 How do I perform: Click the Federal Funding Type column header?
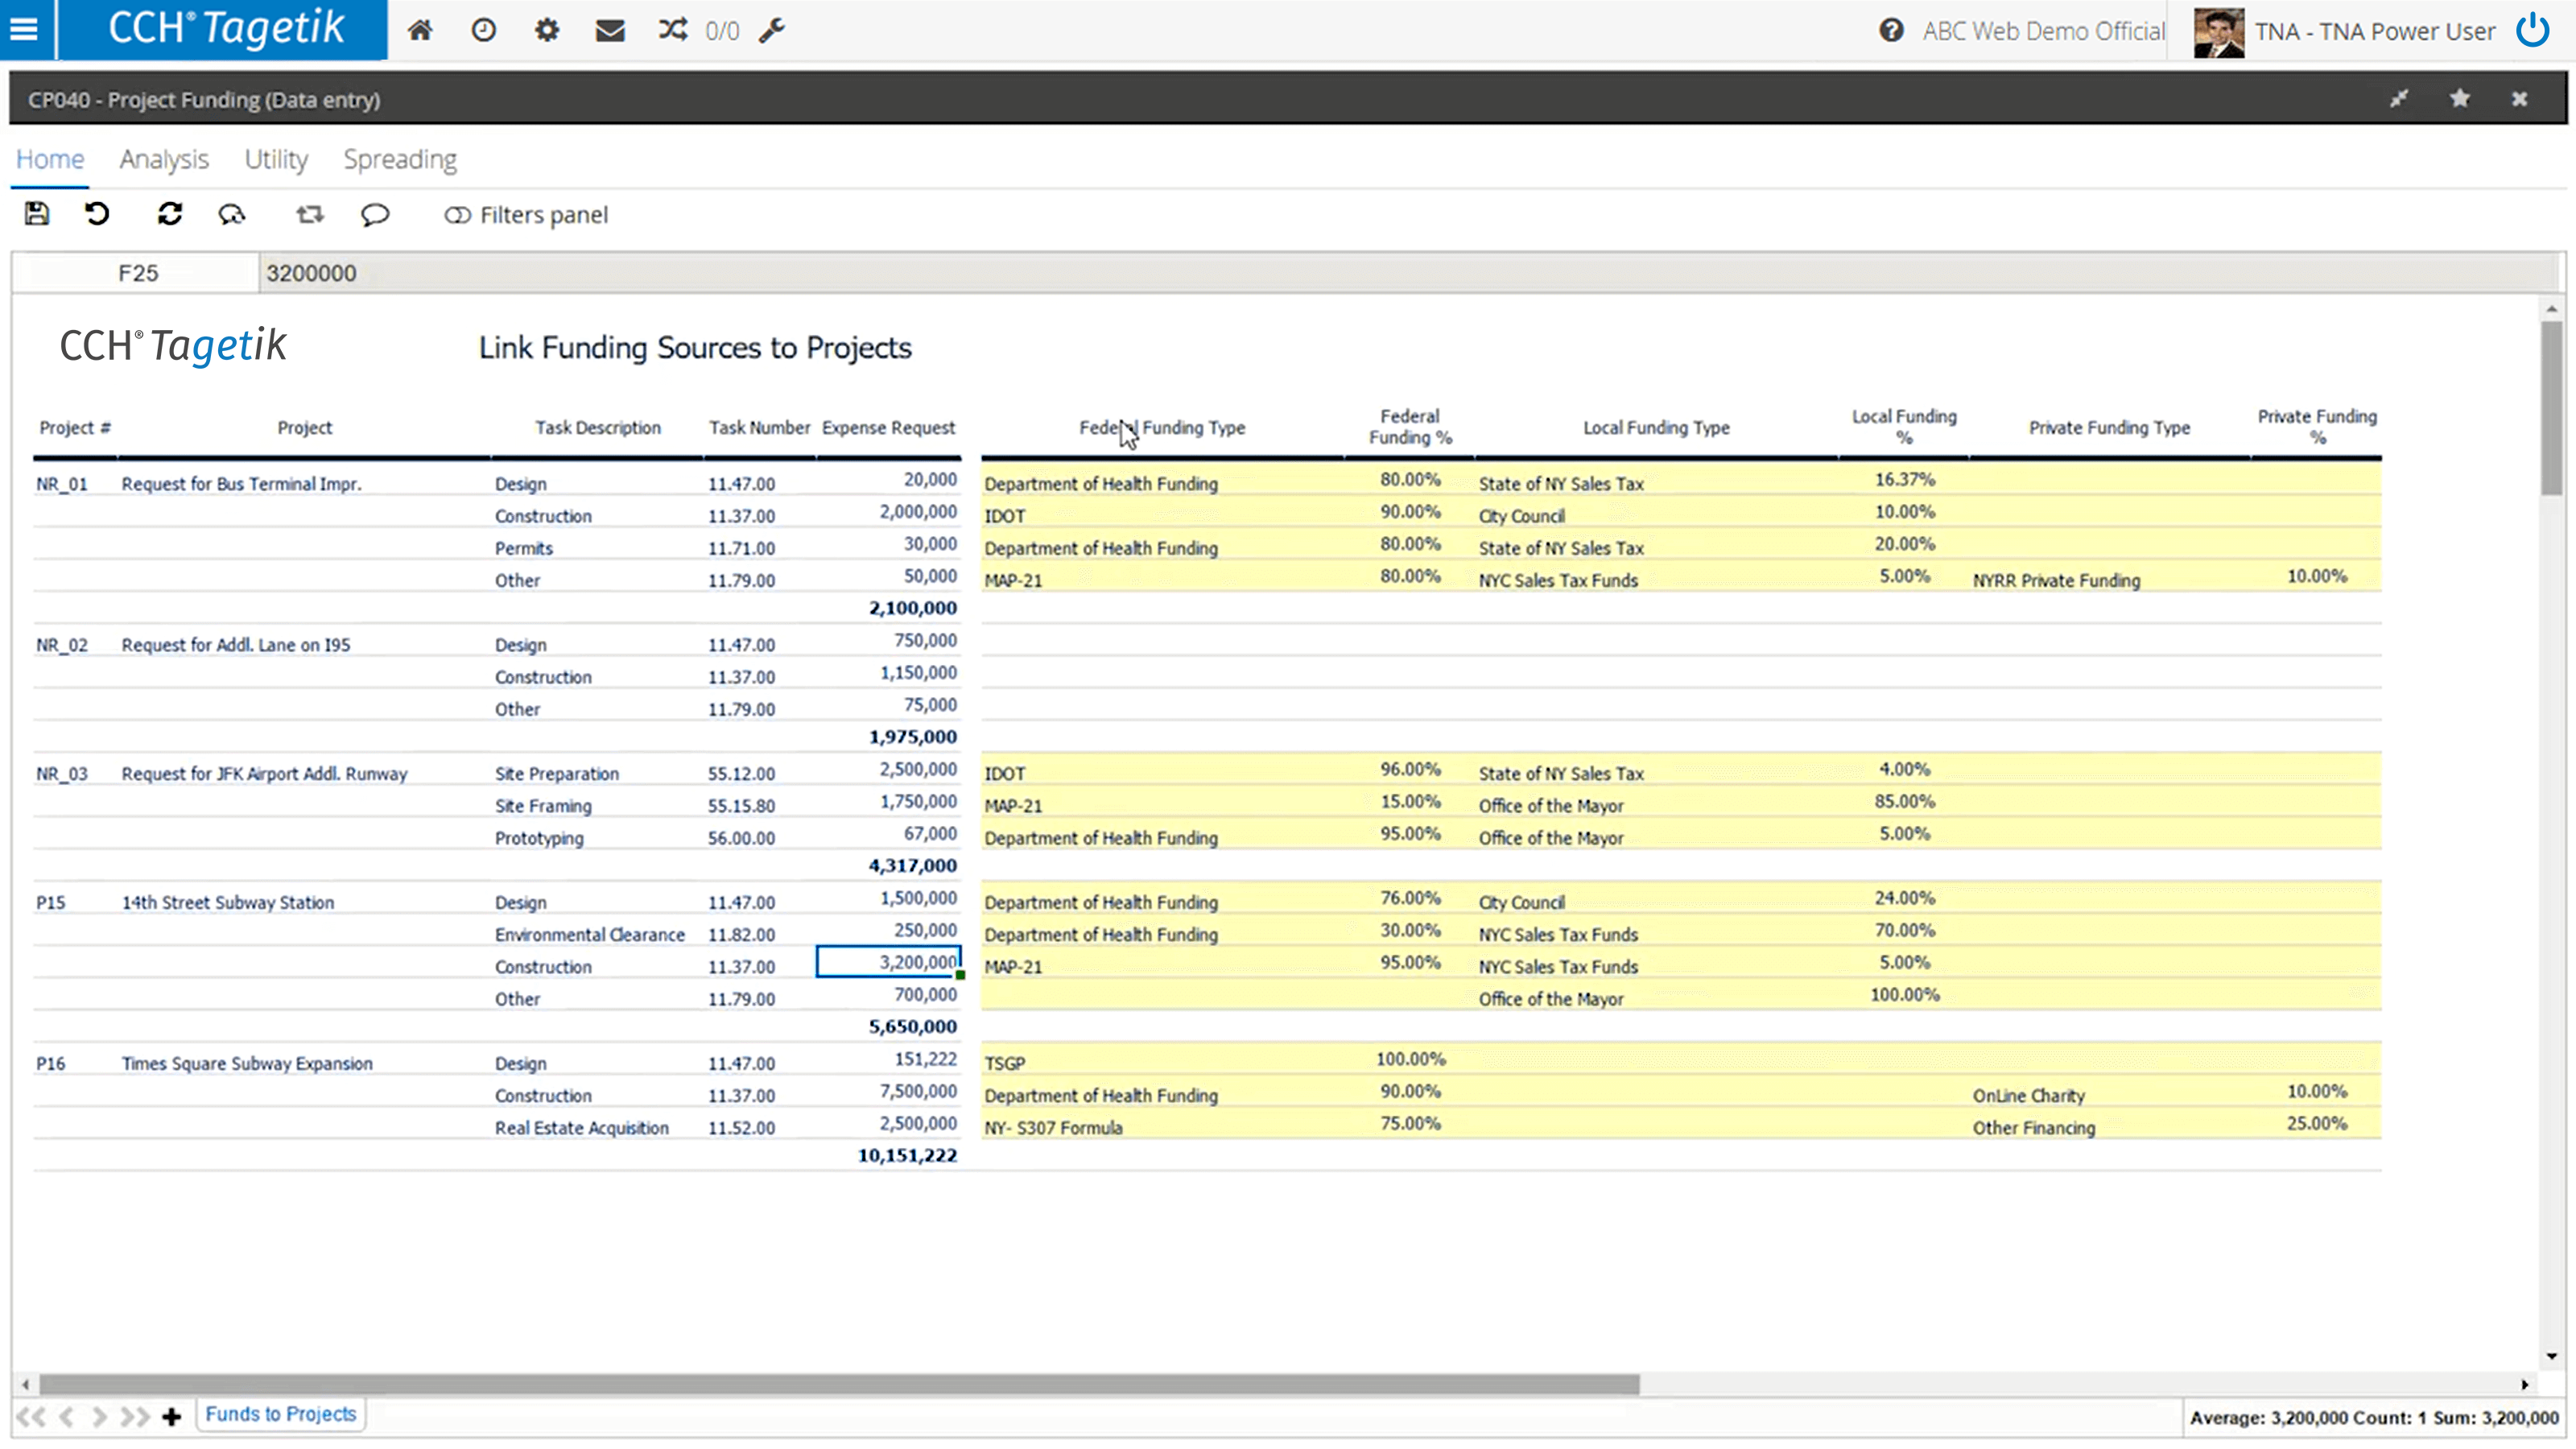tap(1162, 427)
